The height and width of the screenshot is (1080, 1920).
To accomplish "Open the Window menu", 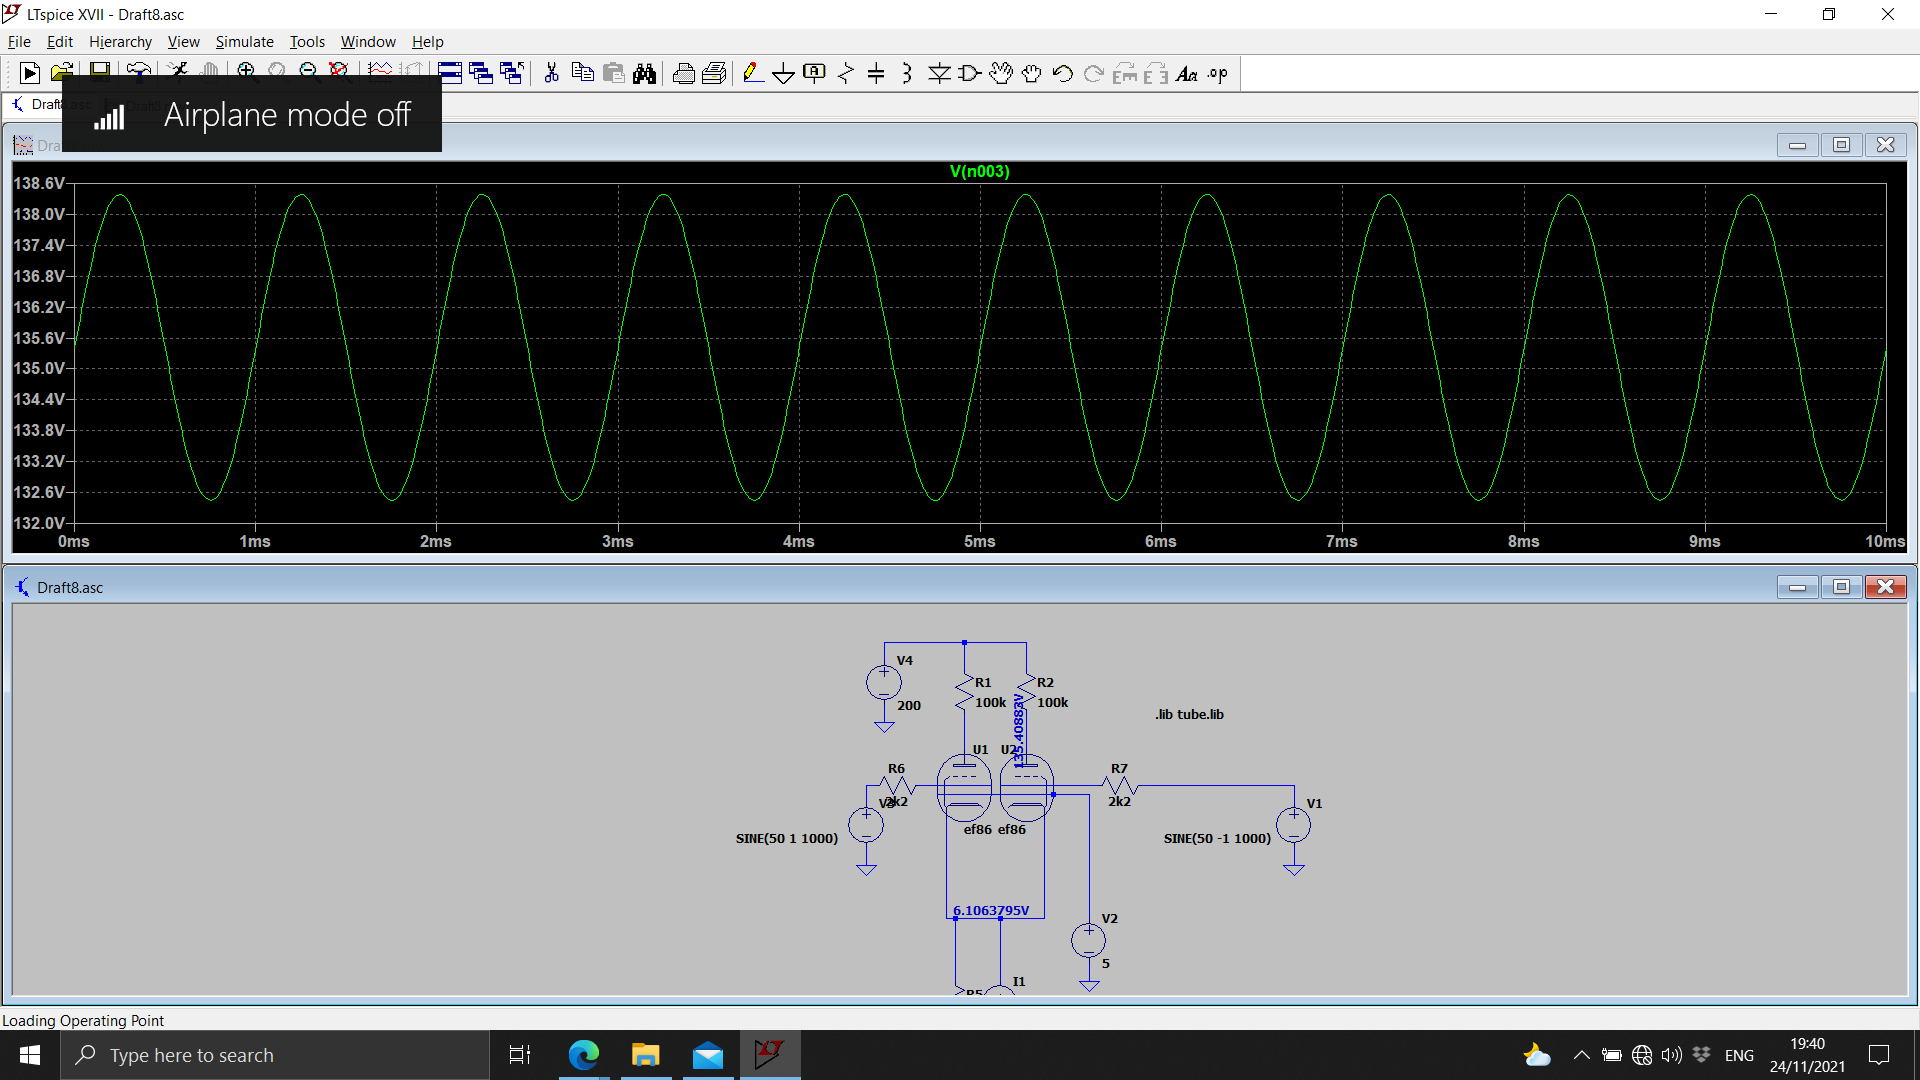I will [368, 41].
